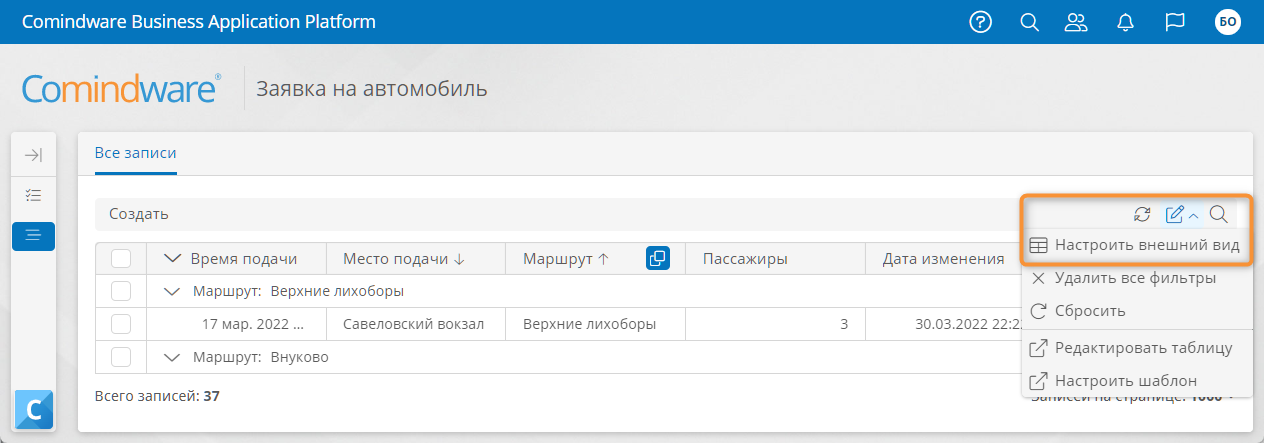Click Comindware Business Application Platform header title

point(200,22)
